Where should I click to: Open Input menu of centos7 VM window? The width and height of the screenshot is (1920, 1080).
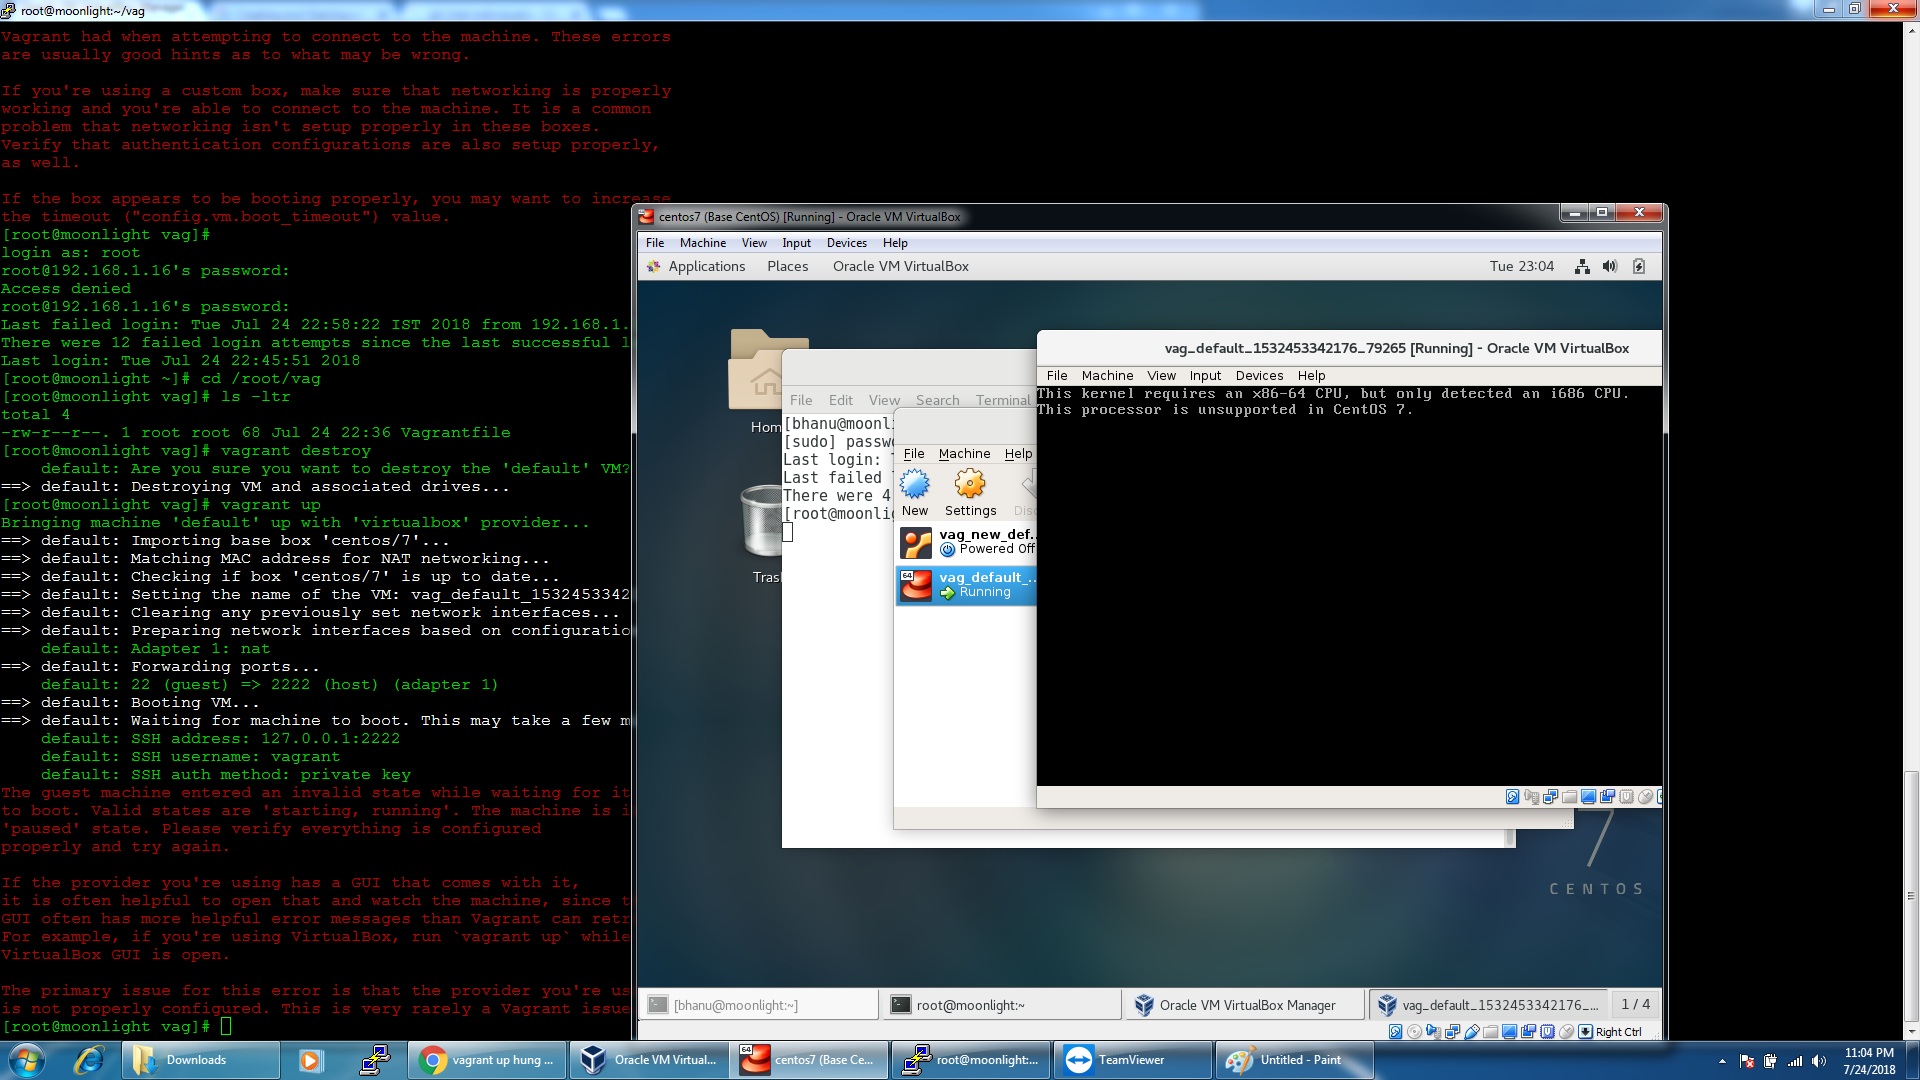(796, 243)
